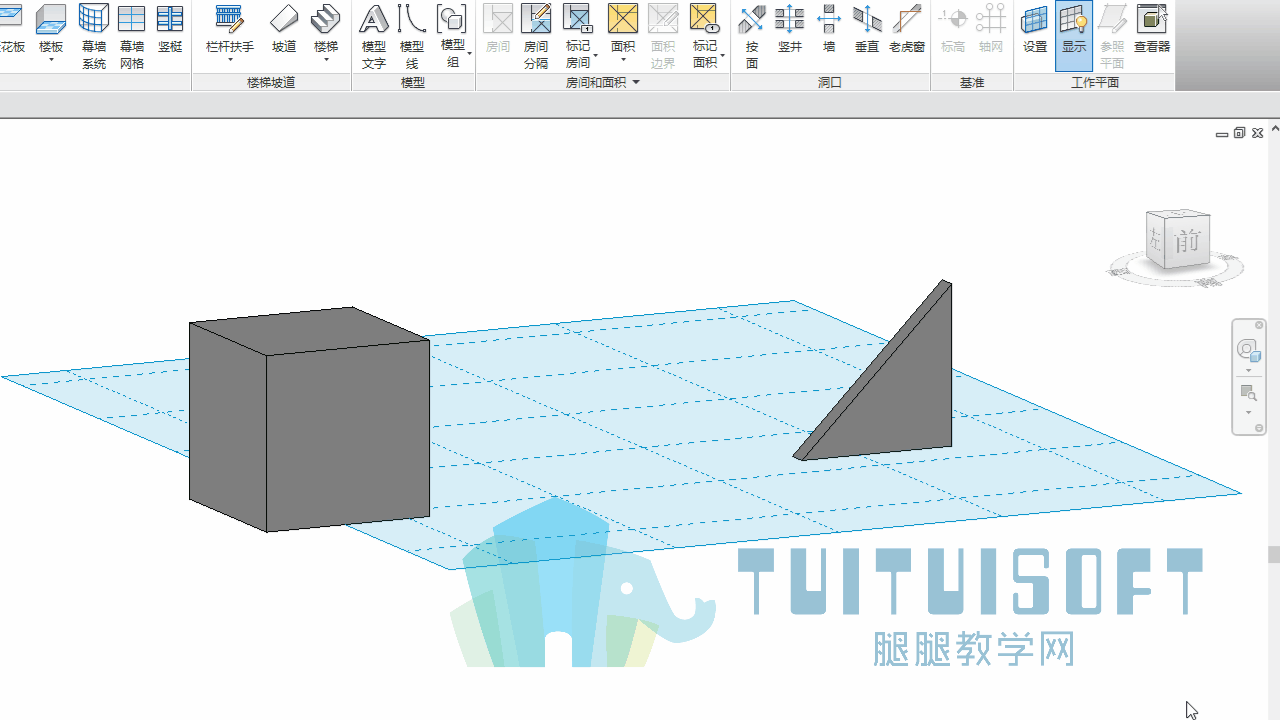Select the 坡道 ramp tool
Viewport: 1280px width, 720px height.
pyautogui.click(x=284, y=28)
